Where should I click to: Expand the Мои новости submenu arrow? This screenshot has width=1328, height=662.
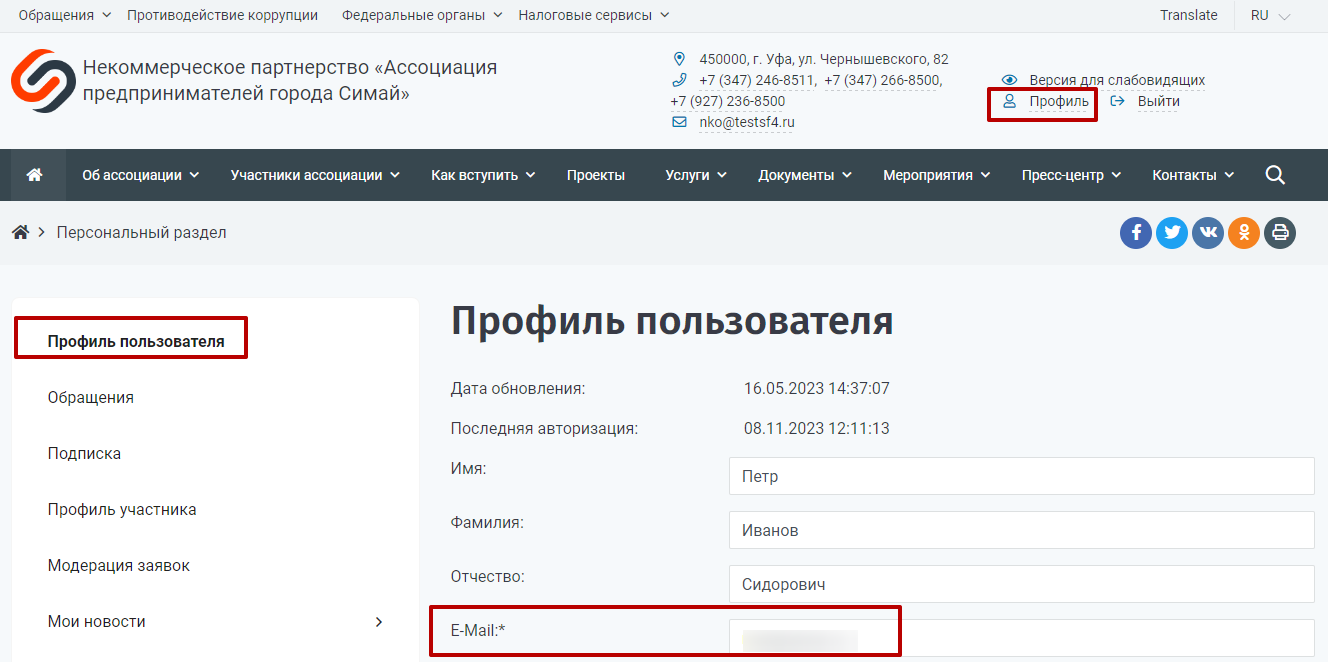point(379,622)
